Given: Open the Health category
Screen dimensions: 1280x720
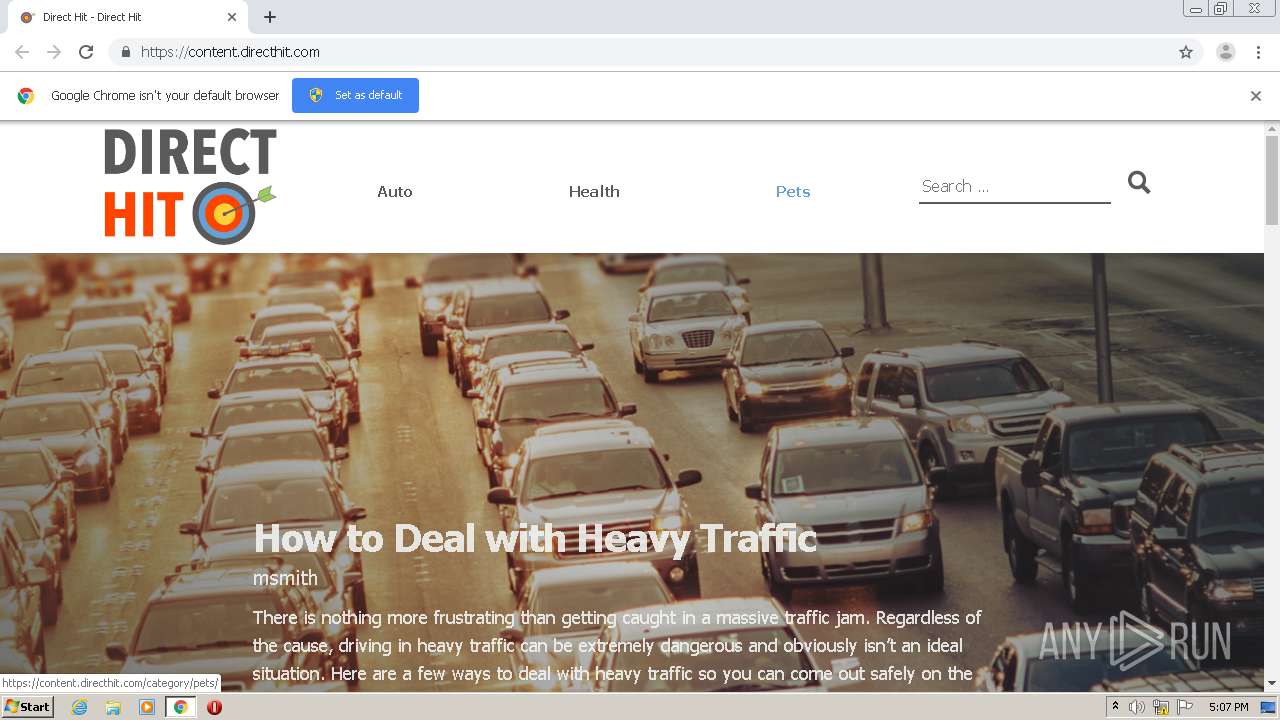Looking at the screenshot, I should tap(594, 191).
